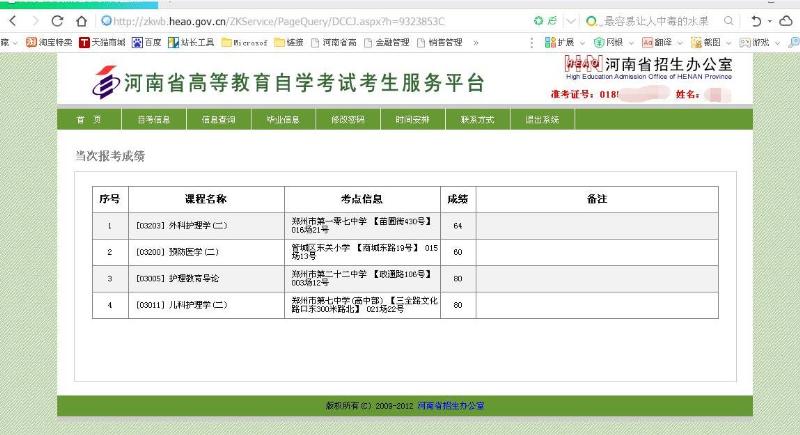Click the 备注 column header
Viewport: 800px width, 435px height.
click(597, 199)
